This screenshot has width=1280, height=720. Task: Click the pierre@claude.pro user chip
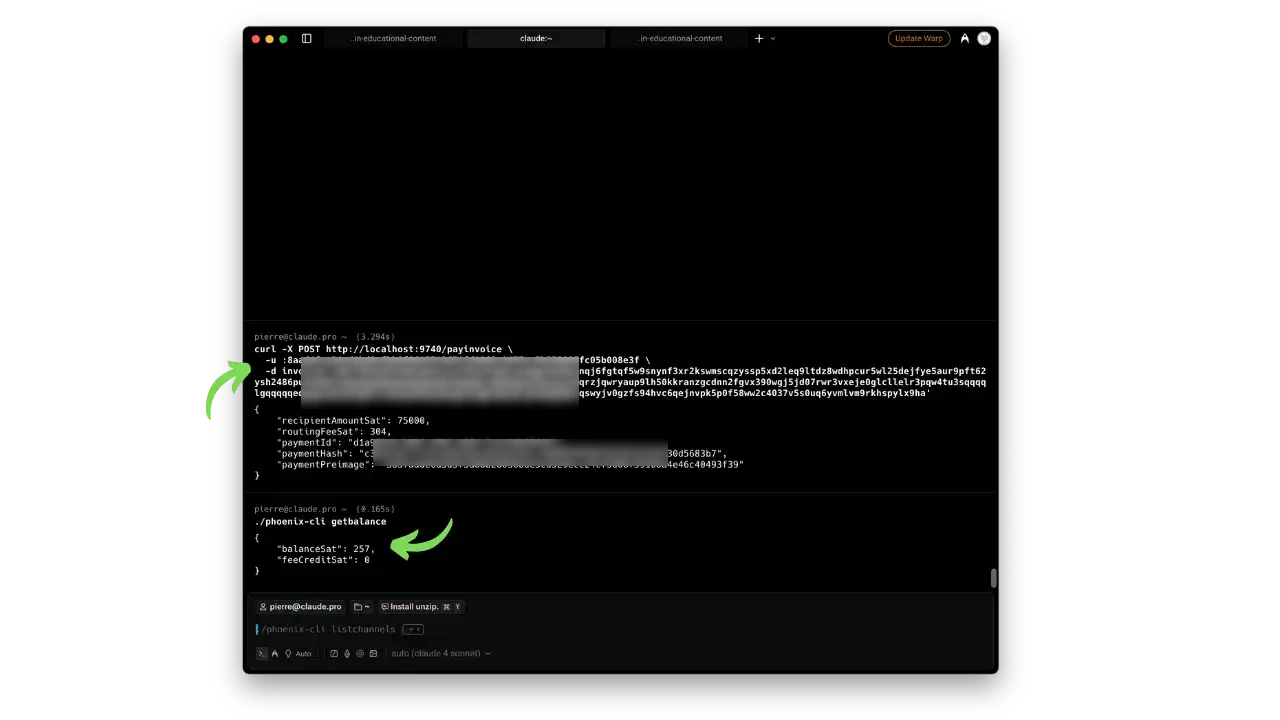[x=300, y=607]
